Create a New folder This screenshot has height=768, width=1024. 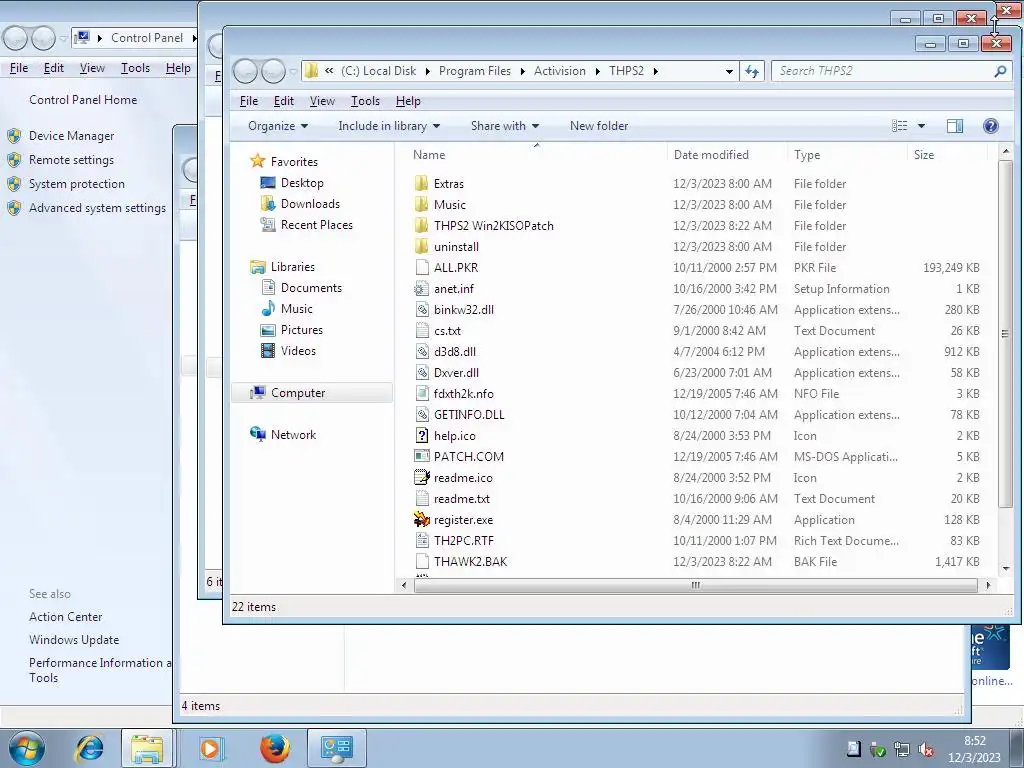click(x=599, y=126)
